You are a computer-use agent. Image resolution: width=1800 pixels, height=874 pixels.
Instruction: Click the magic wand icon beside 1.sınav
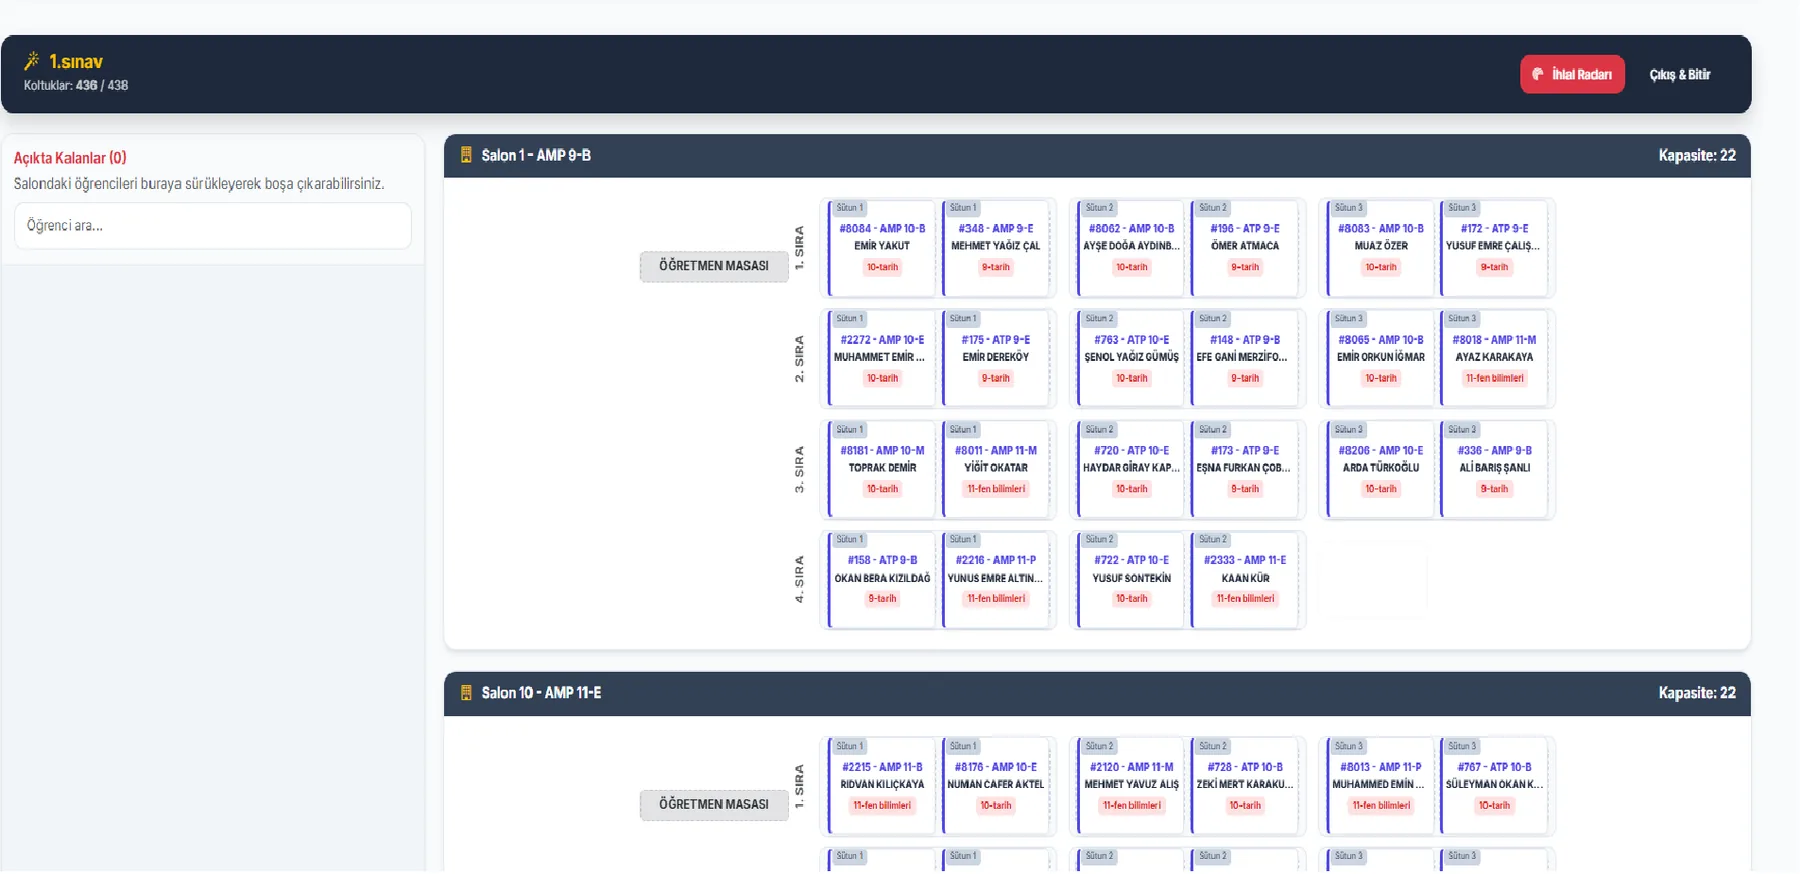tap(32, 61)
